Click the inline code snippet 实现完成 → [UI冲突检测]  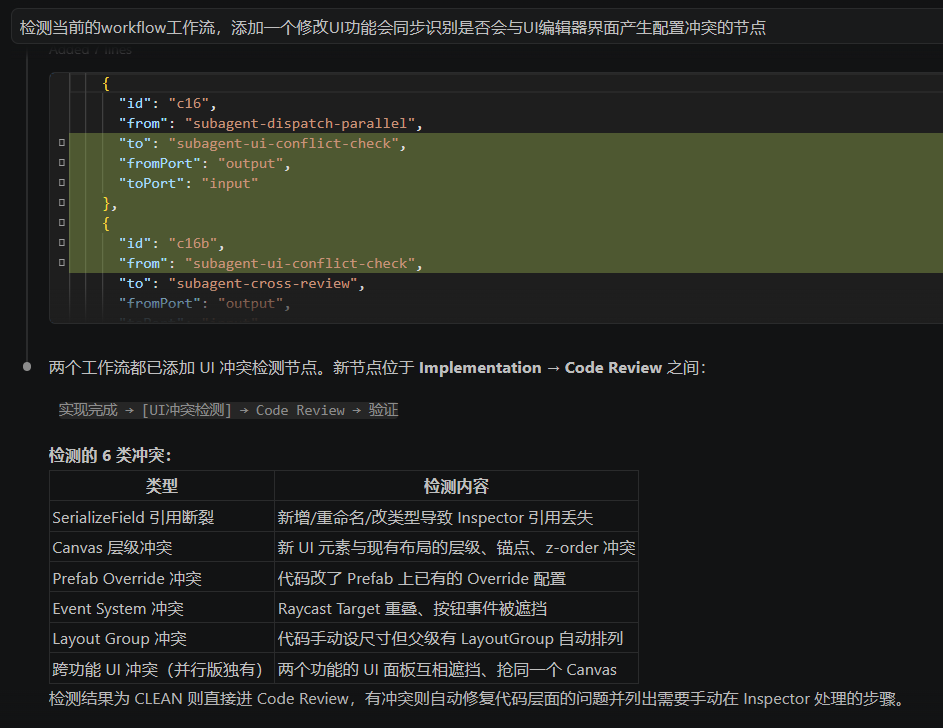[x=229, y=410]
